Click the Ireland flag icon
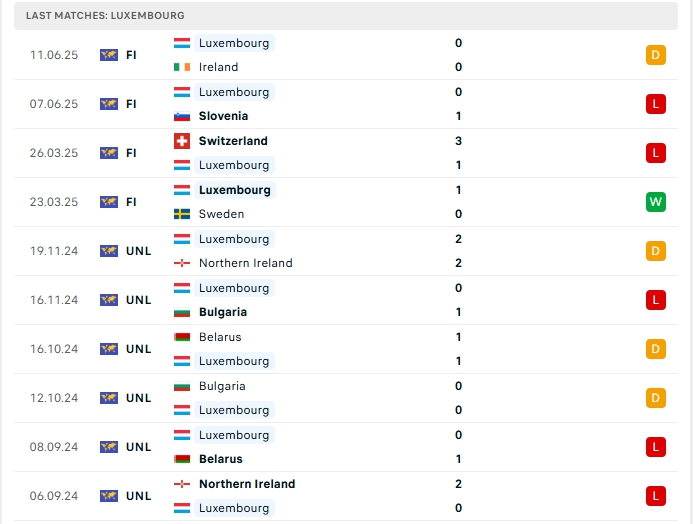 click(182, 67)
